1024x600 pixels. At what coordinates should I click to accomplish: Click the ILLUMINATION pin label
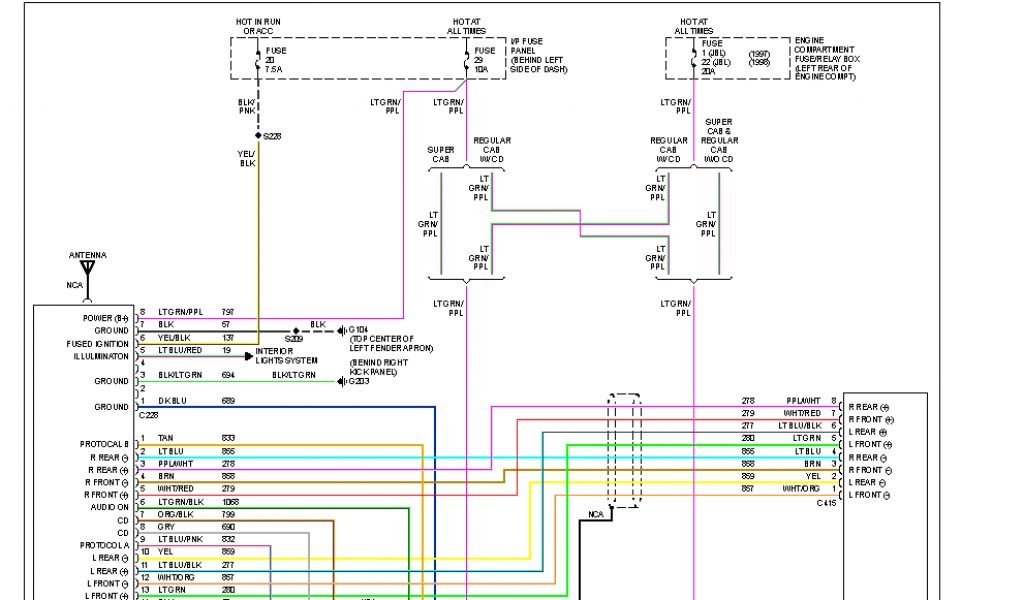(97, 356)
